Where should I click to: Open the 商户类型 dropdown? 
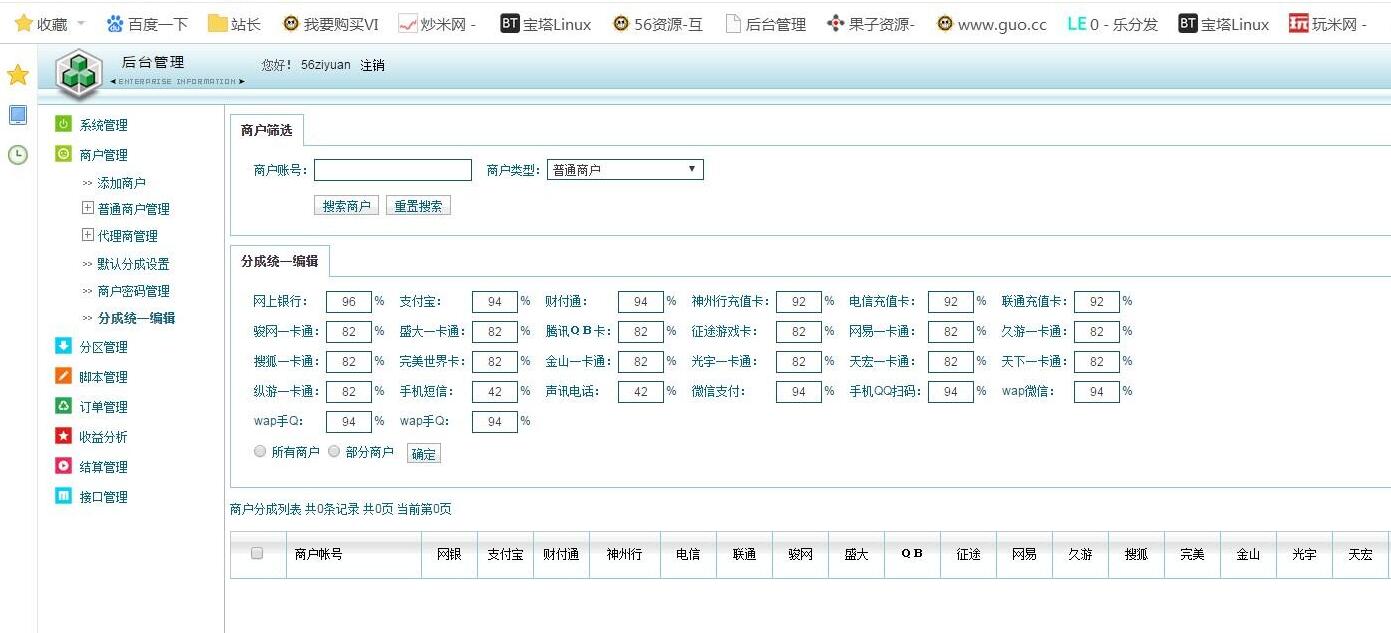click(625, 170)
